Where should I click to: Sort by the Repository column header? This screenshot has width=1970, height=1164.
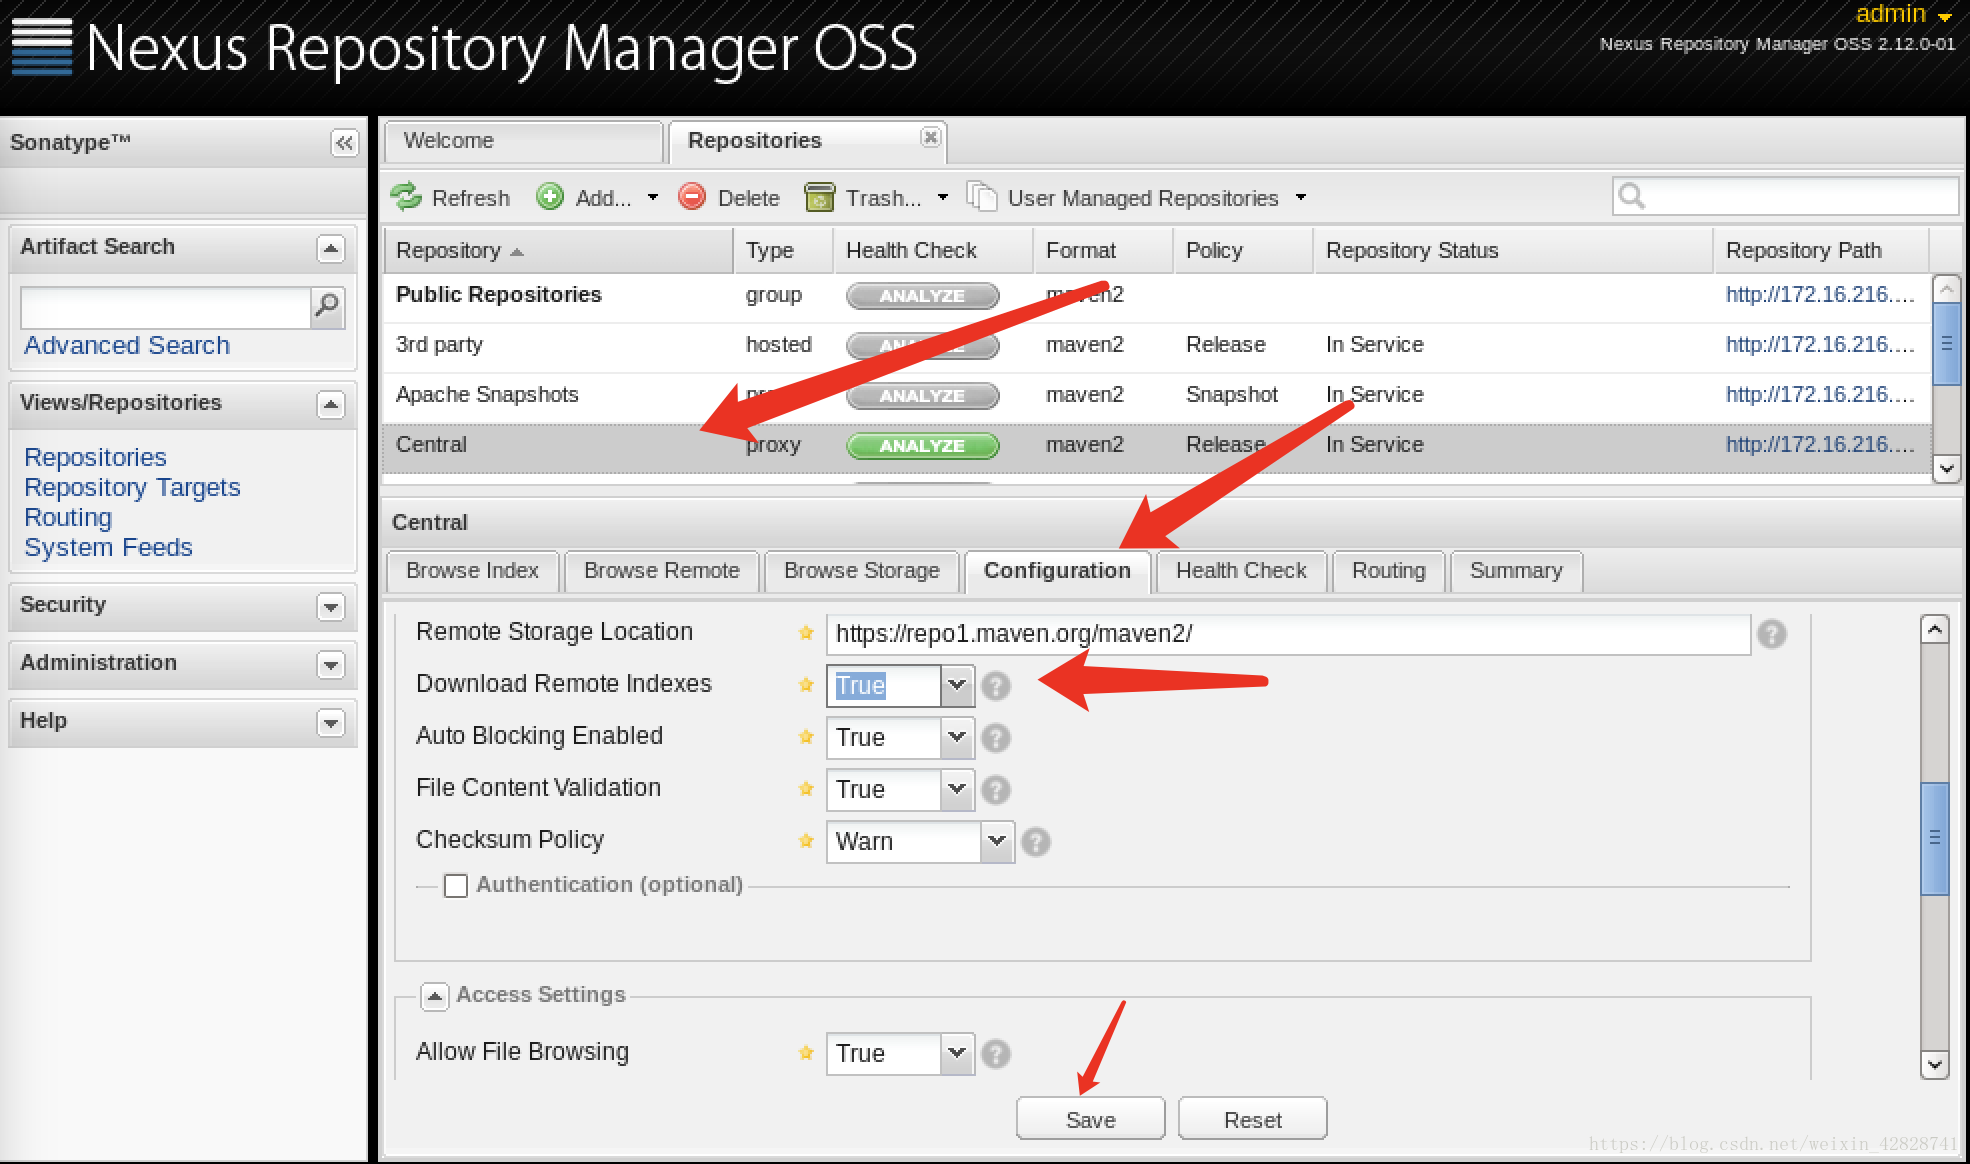[558, 251]
